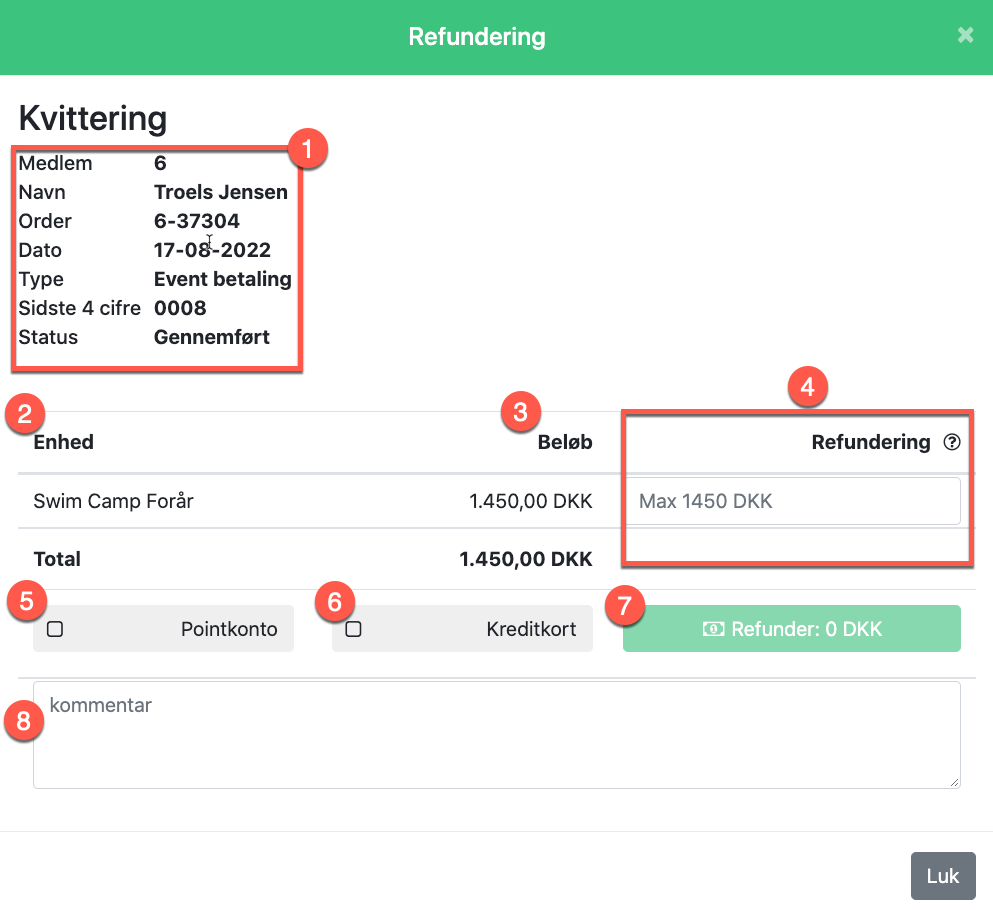Click the Total row label
Screen dimensions: 993x918
[x=57, y=559]
